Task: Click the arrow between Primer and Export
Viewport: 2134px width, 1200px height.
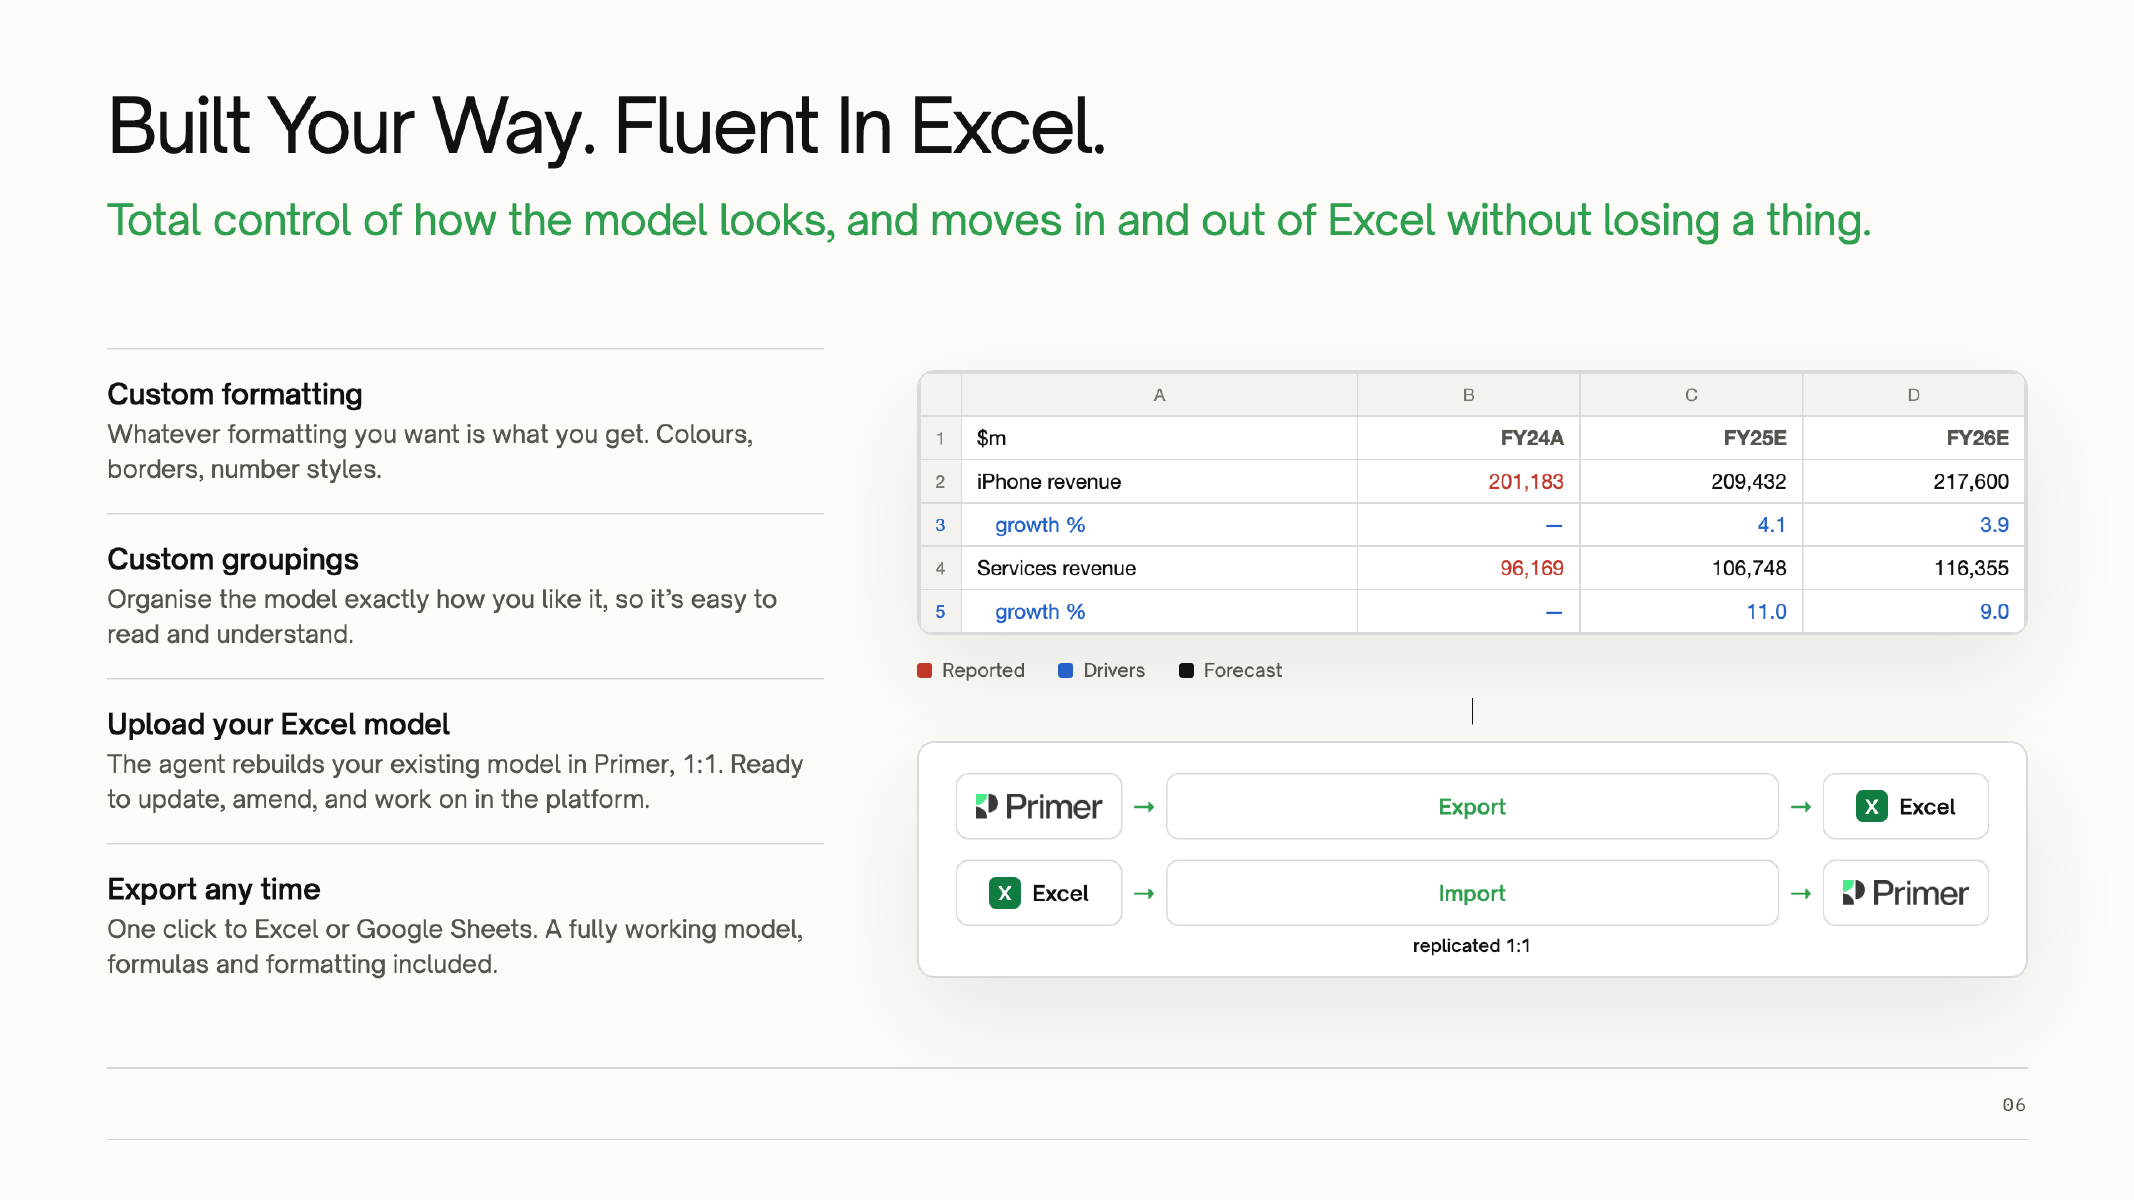Action: pyautogui.click(x=1144, y=806)
